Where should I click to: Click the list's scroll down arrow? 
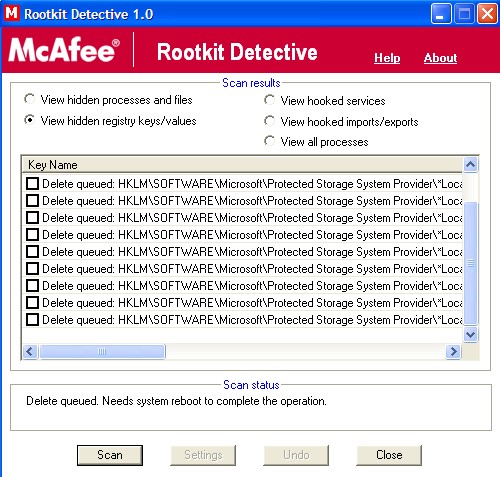[x=471, y=334]
